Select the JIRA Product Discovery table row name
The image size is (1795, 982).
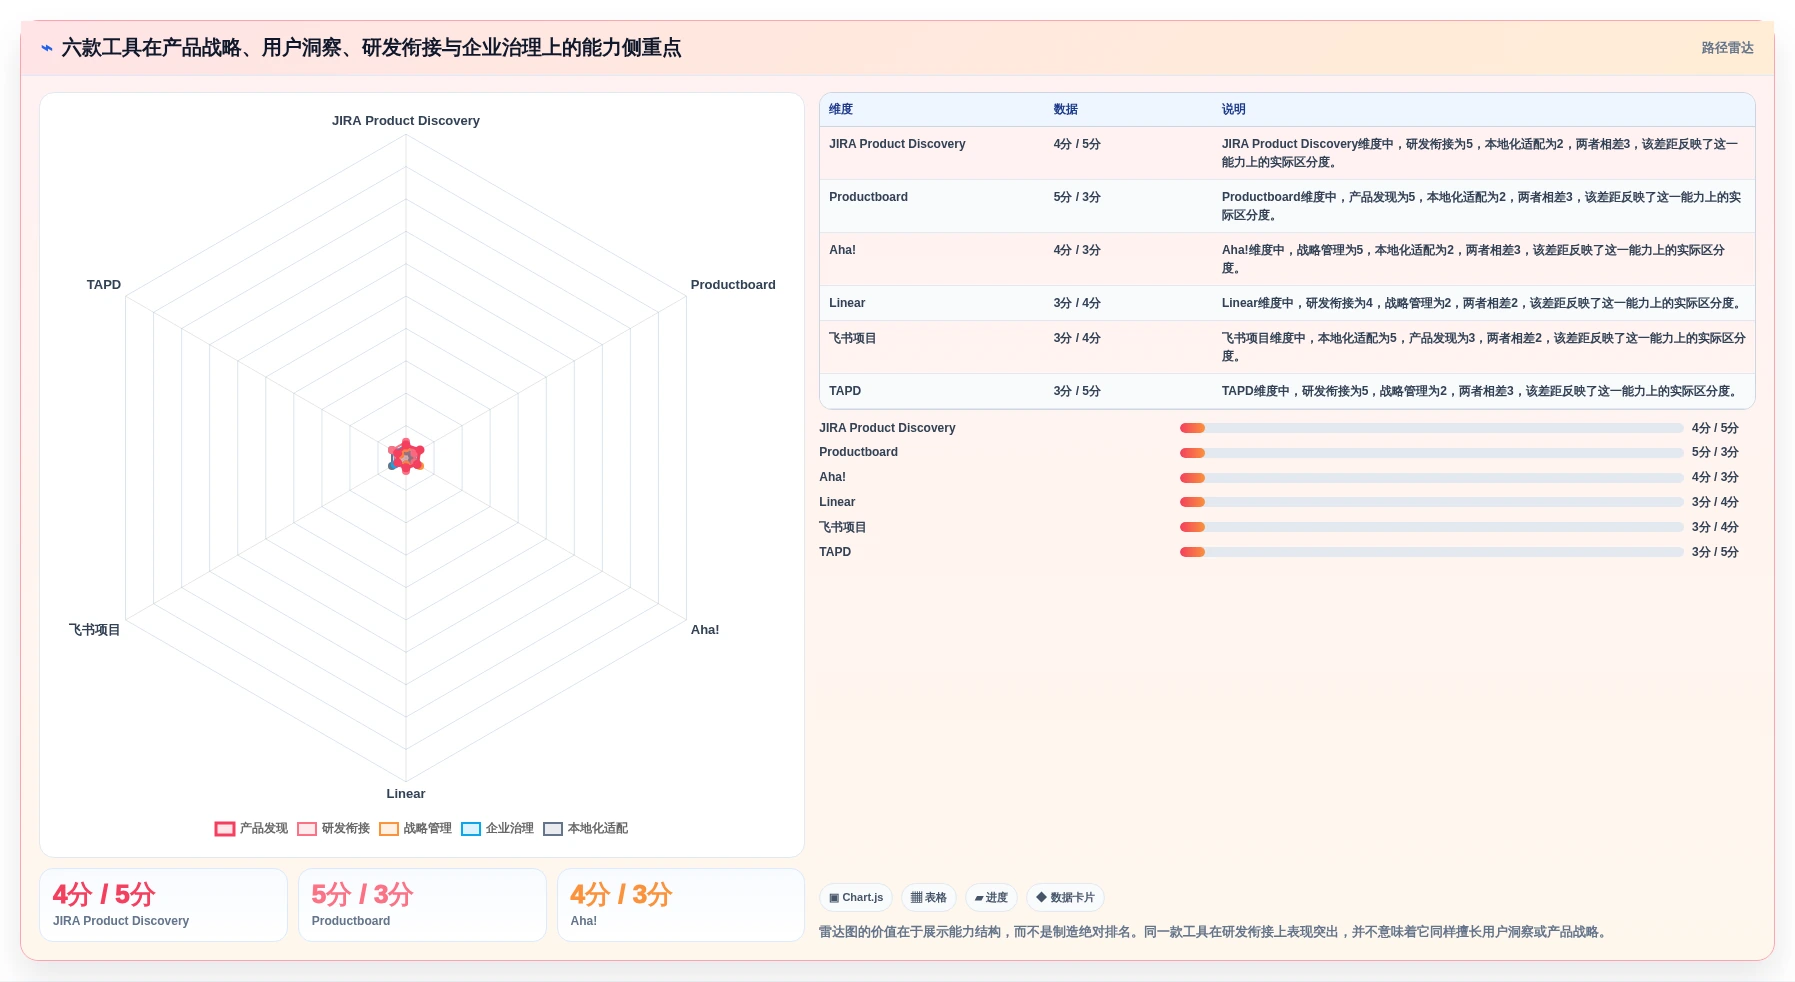(x=897, y=144)
